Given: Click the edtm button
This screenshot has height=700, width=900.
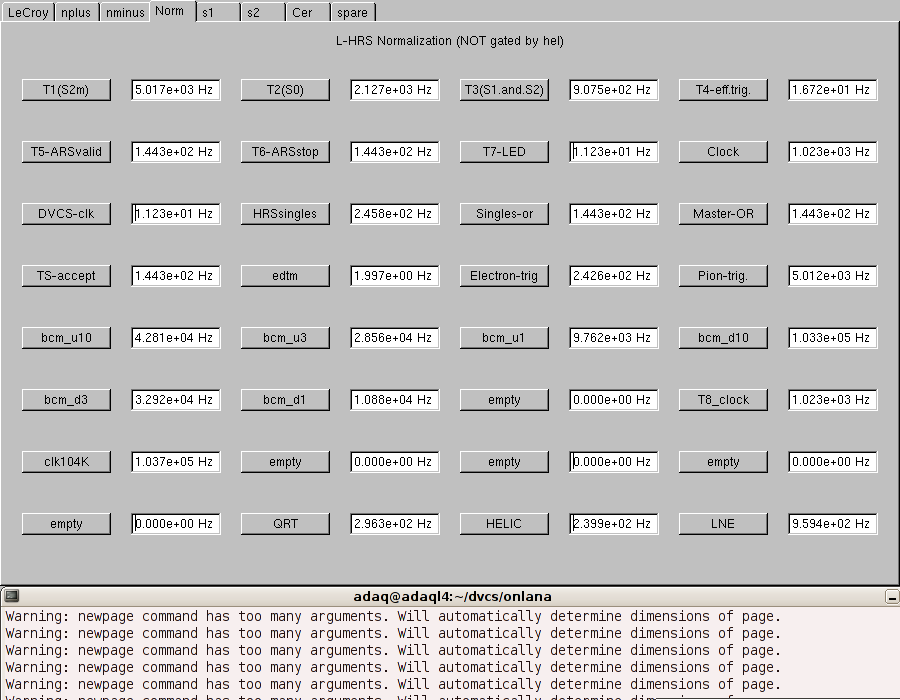Looking at the screenshot, I should click(x=285, y=276).
